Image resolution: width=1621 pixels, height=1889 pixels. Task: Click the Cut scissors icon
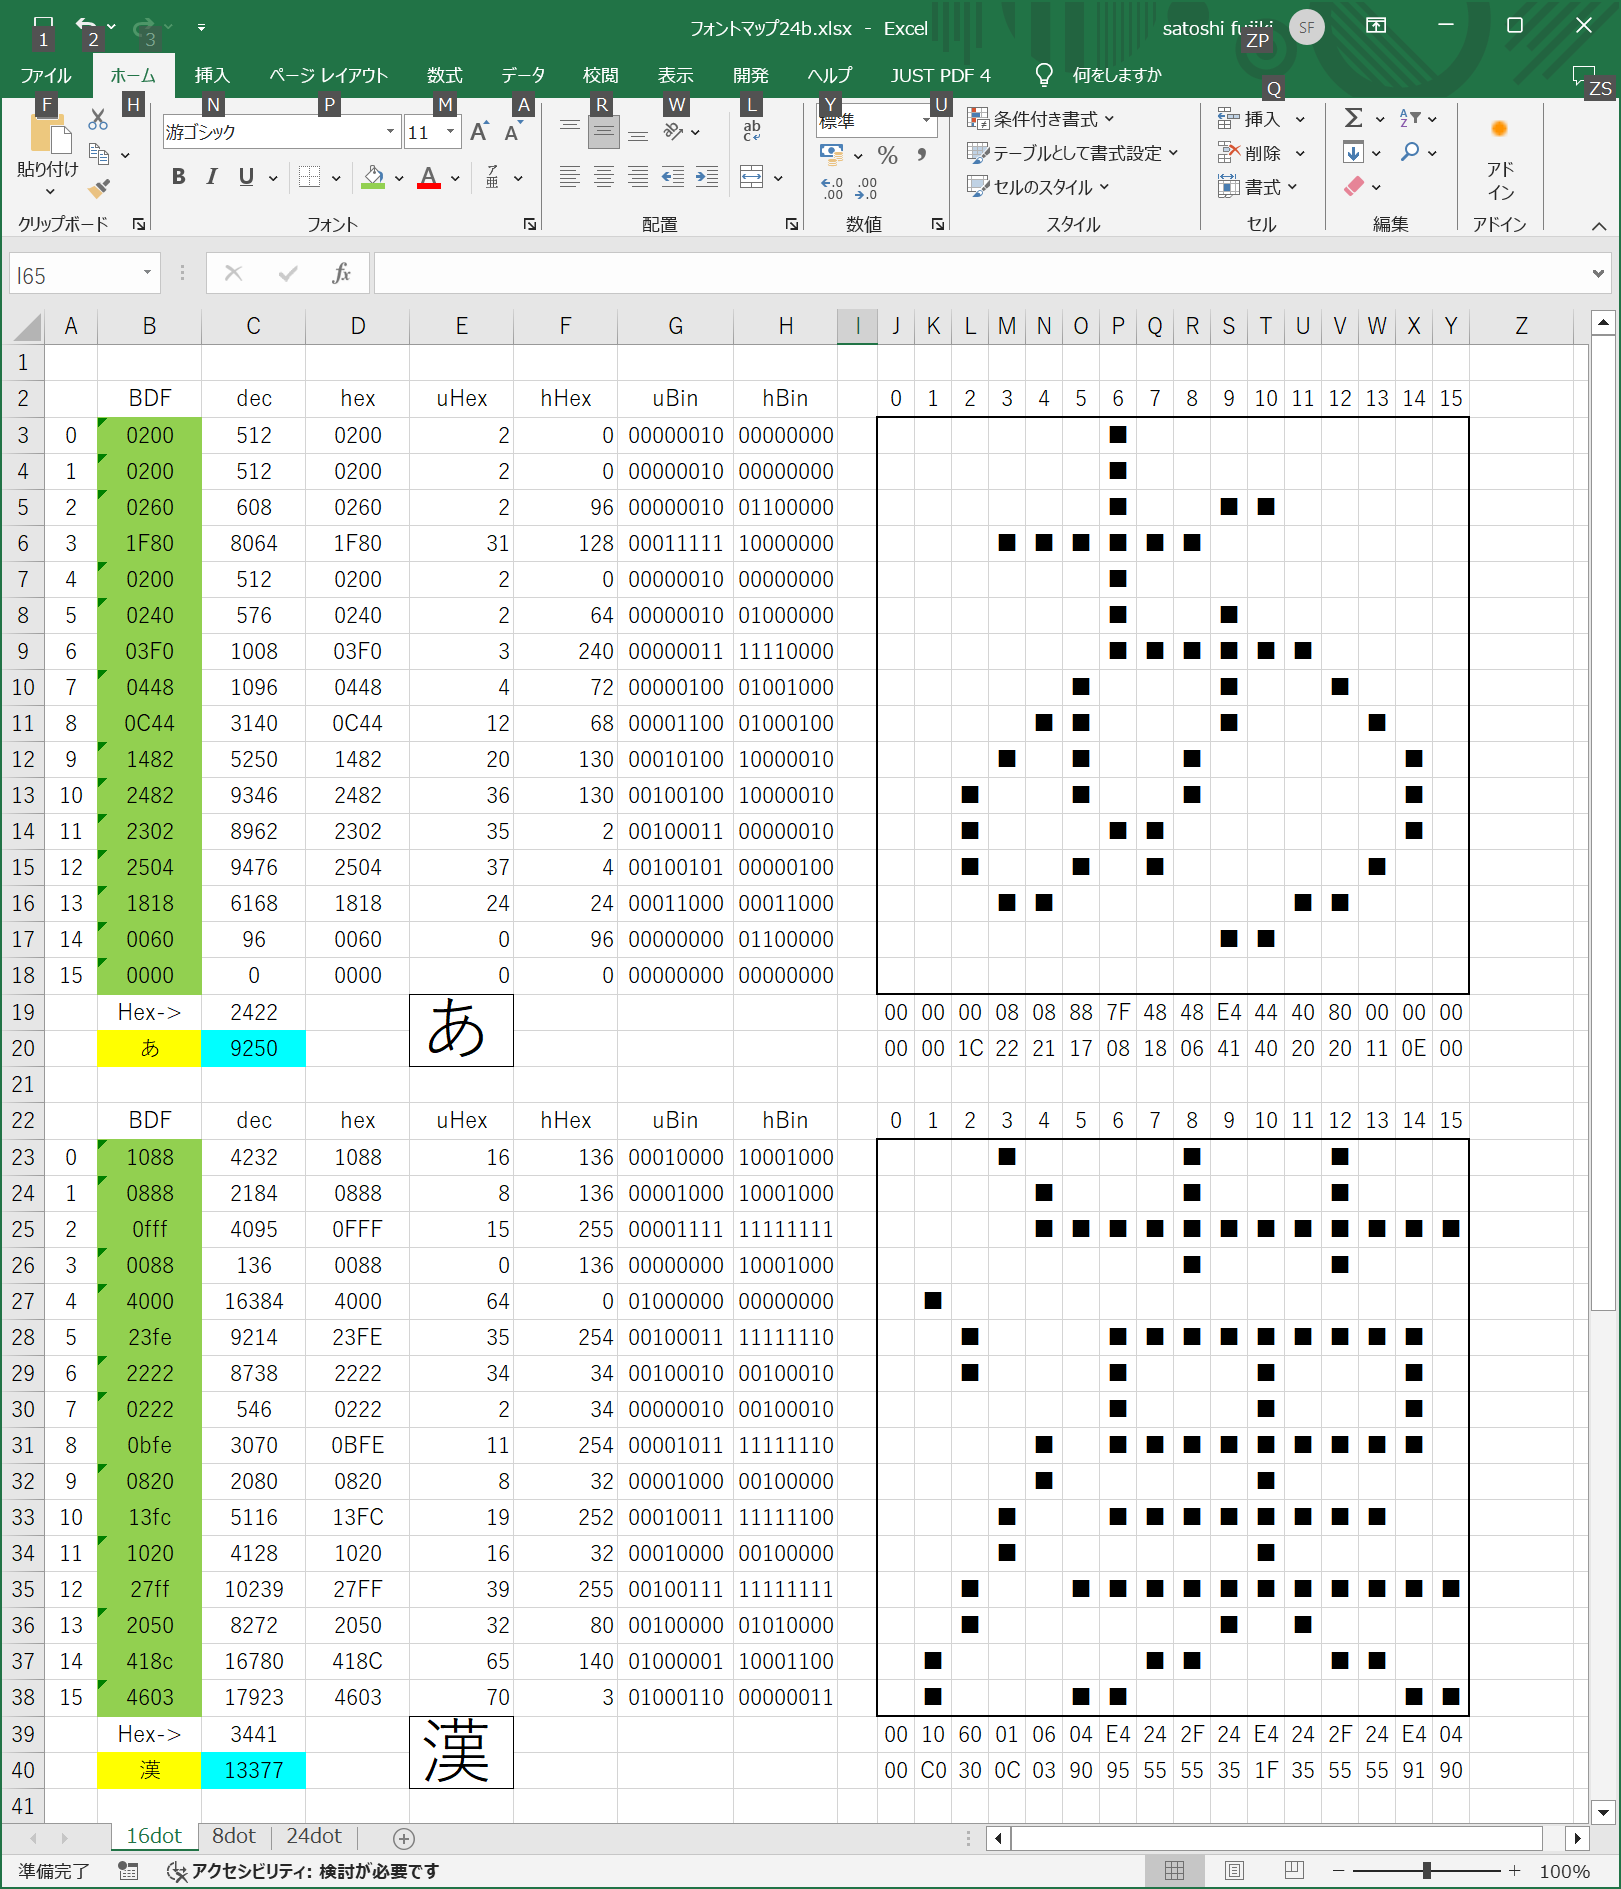point(98,120)
